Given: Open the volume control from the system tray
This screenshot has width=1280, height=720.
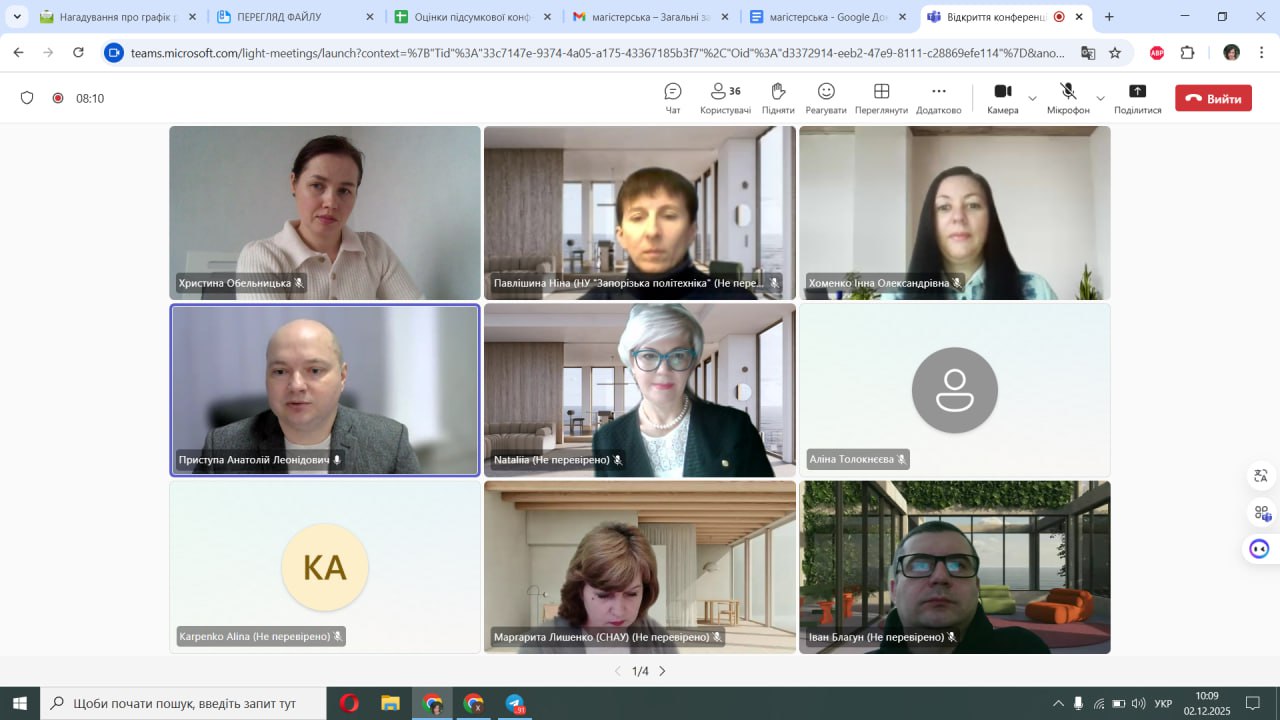Looking at the screenshot, I should point(1140,705).
